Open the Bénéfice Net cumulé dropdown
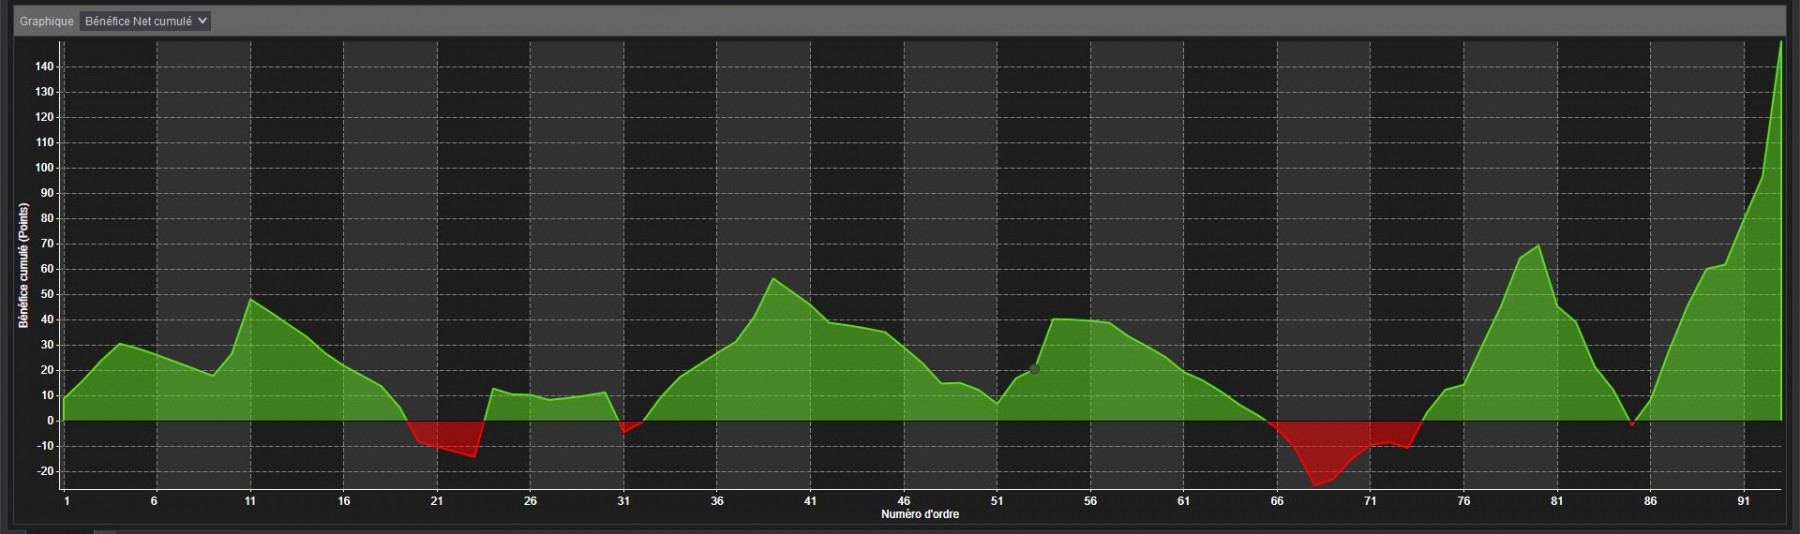 click(x=145, y=21)
